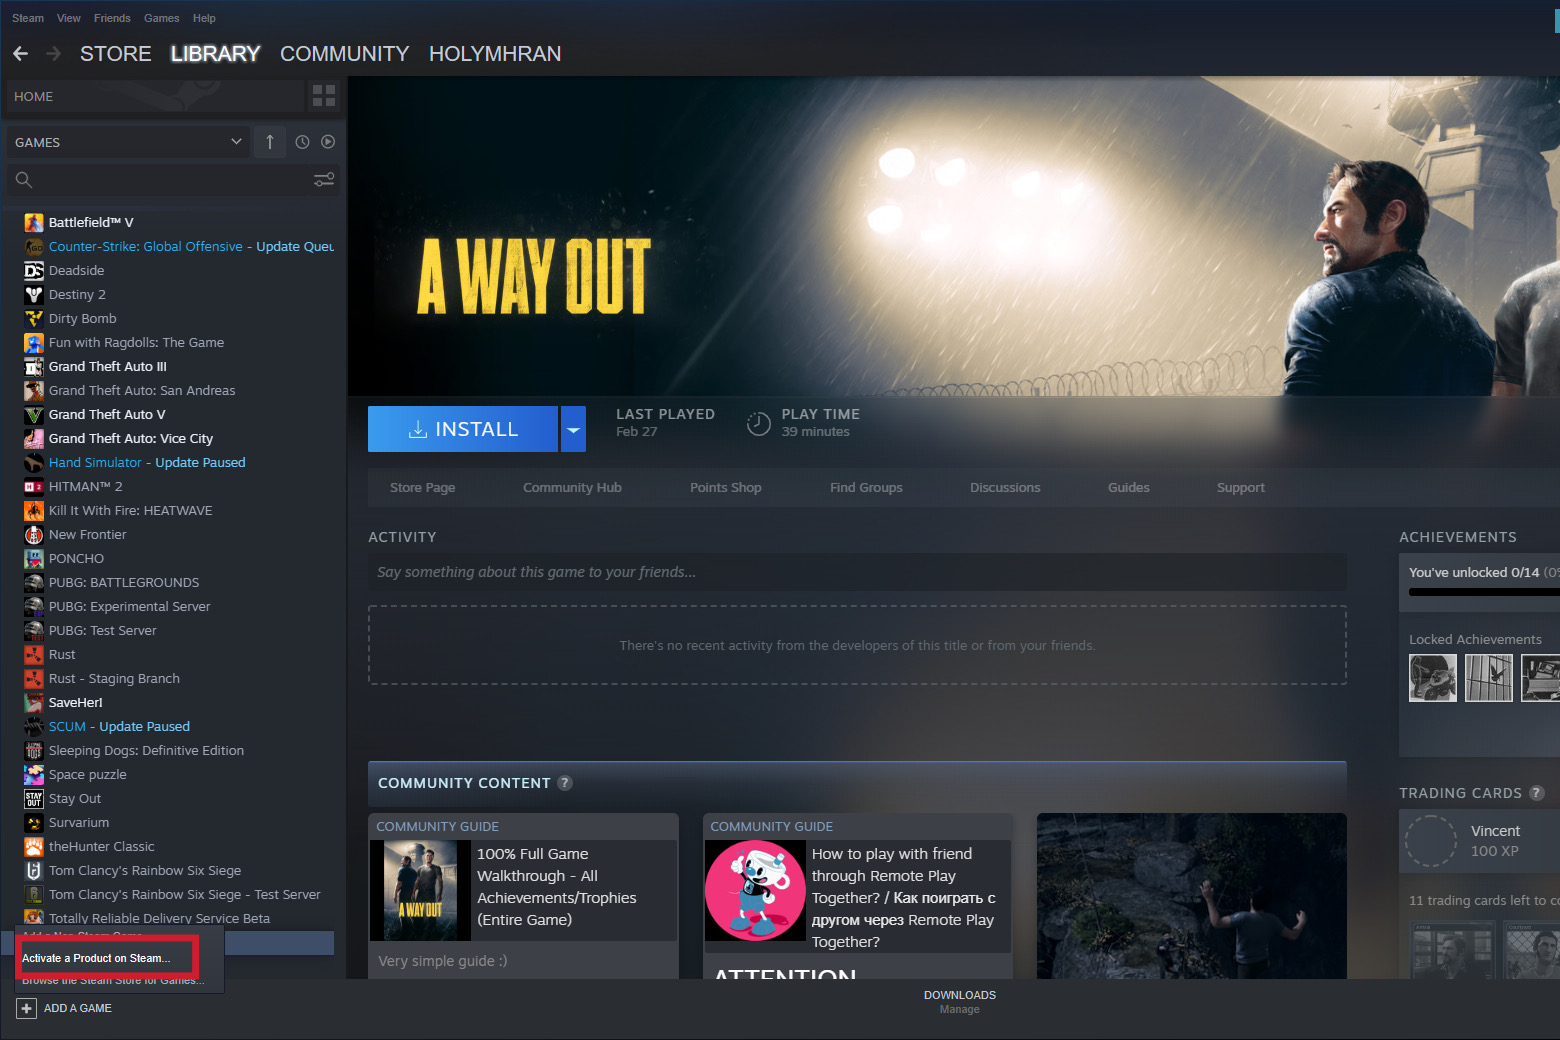This screenshot has width=1560, height=1040.
Task: Open the HOLYMHRAN profile tab
Action: pos(495,54)
